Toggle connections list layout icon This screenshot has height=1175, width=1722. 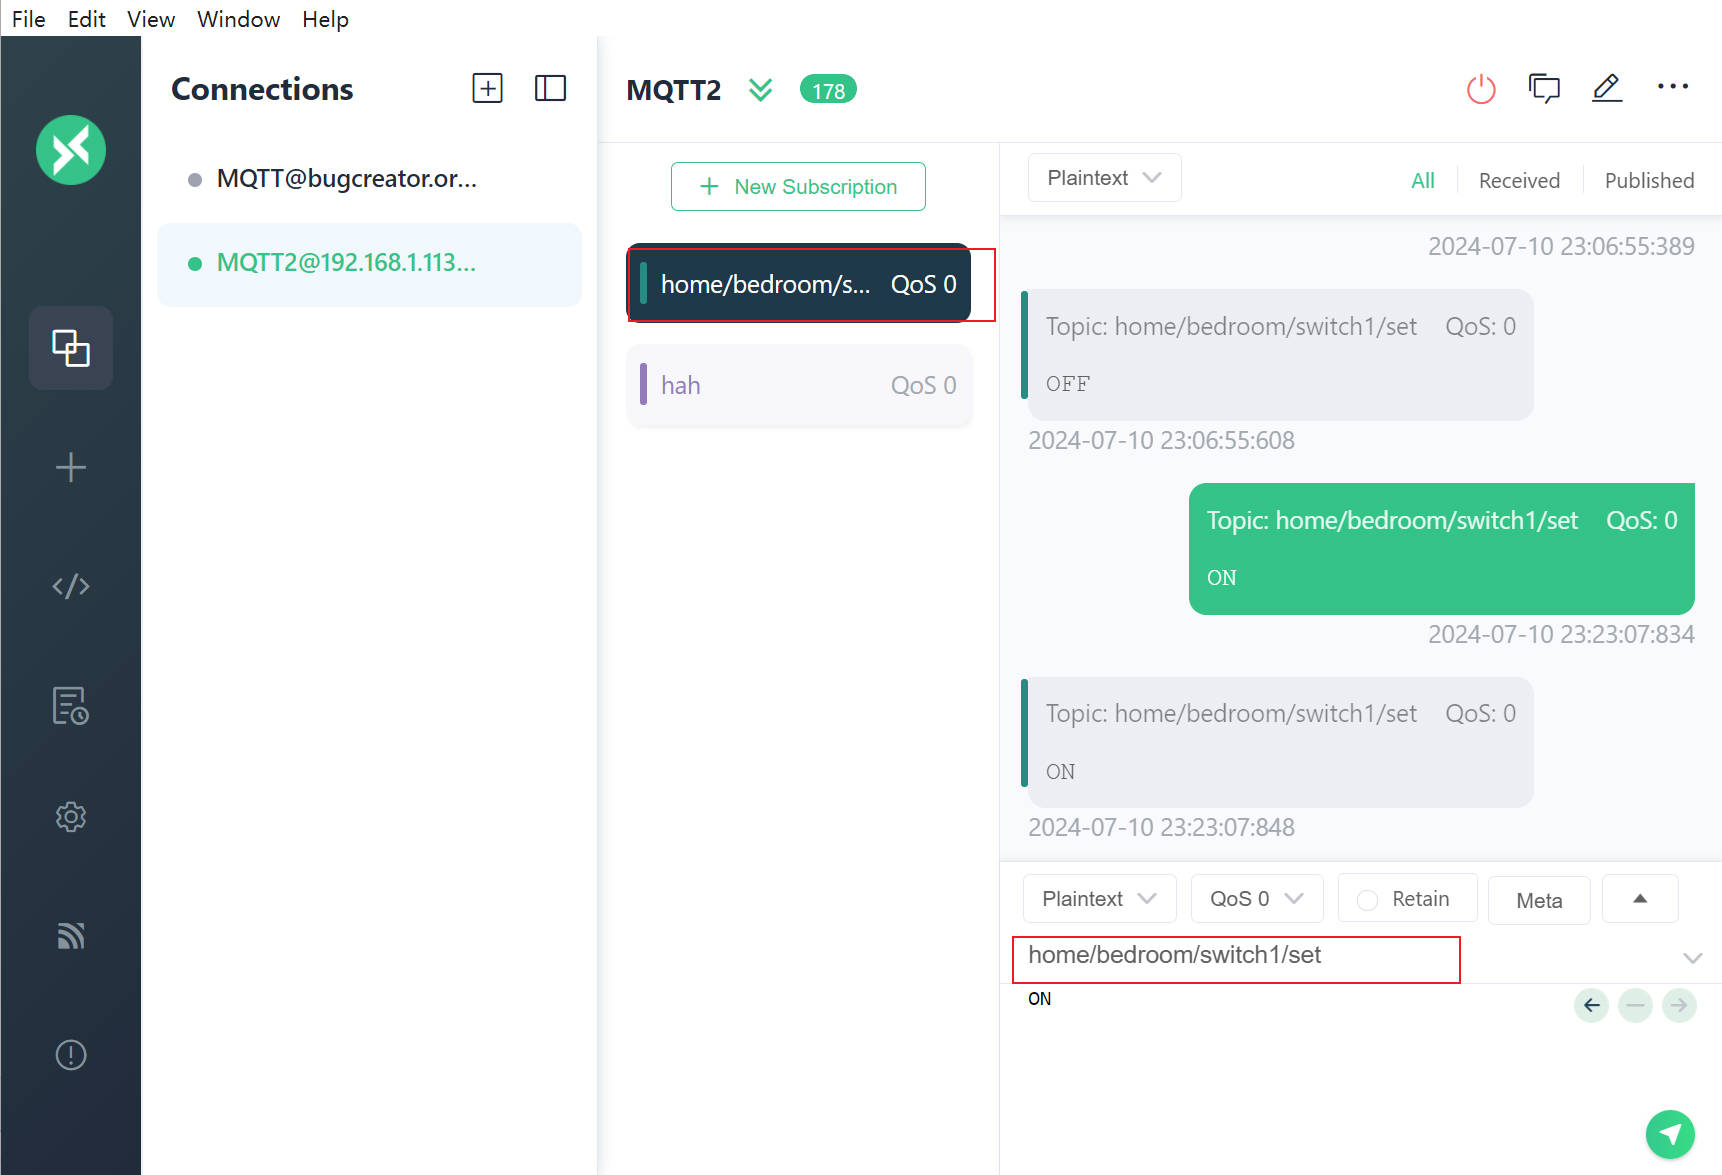point(550,88)
